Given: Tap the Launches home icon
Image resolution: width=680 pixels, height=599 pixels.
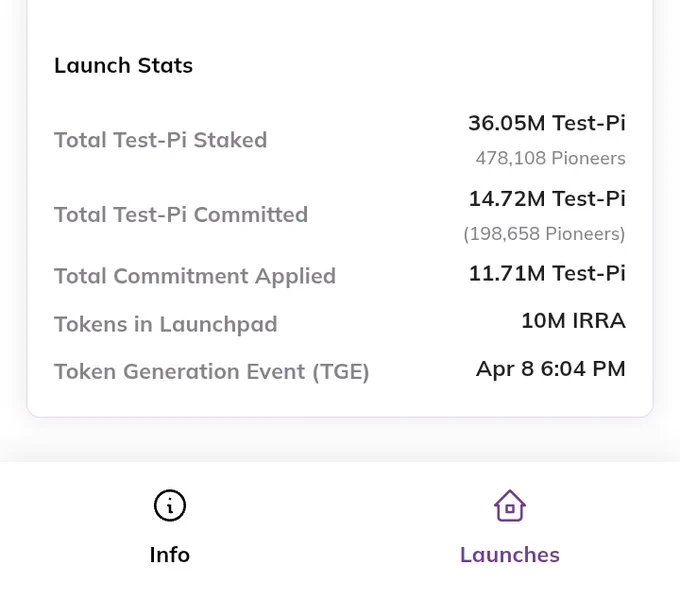Looking at the screenshot, I should [x=510, y=505].
